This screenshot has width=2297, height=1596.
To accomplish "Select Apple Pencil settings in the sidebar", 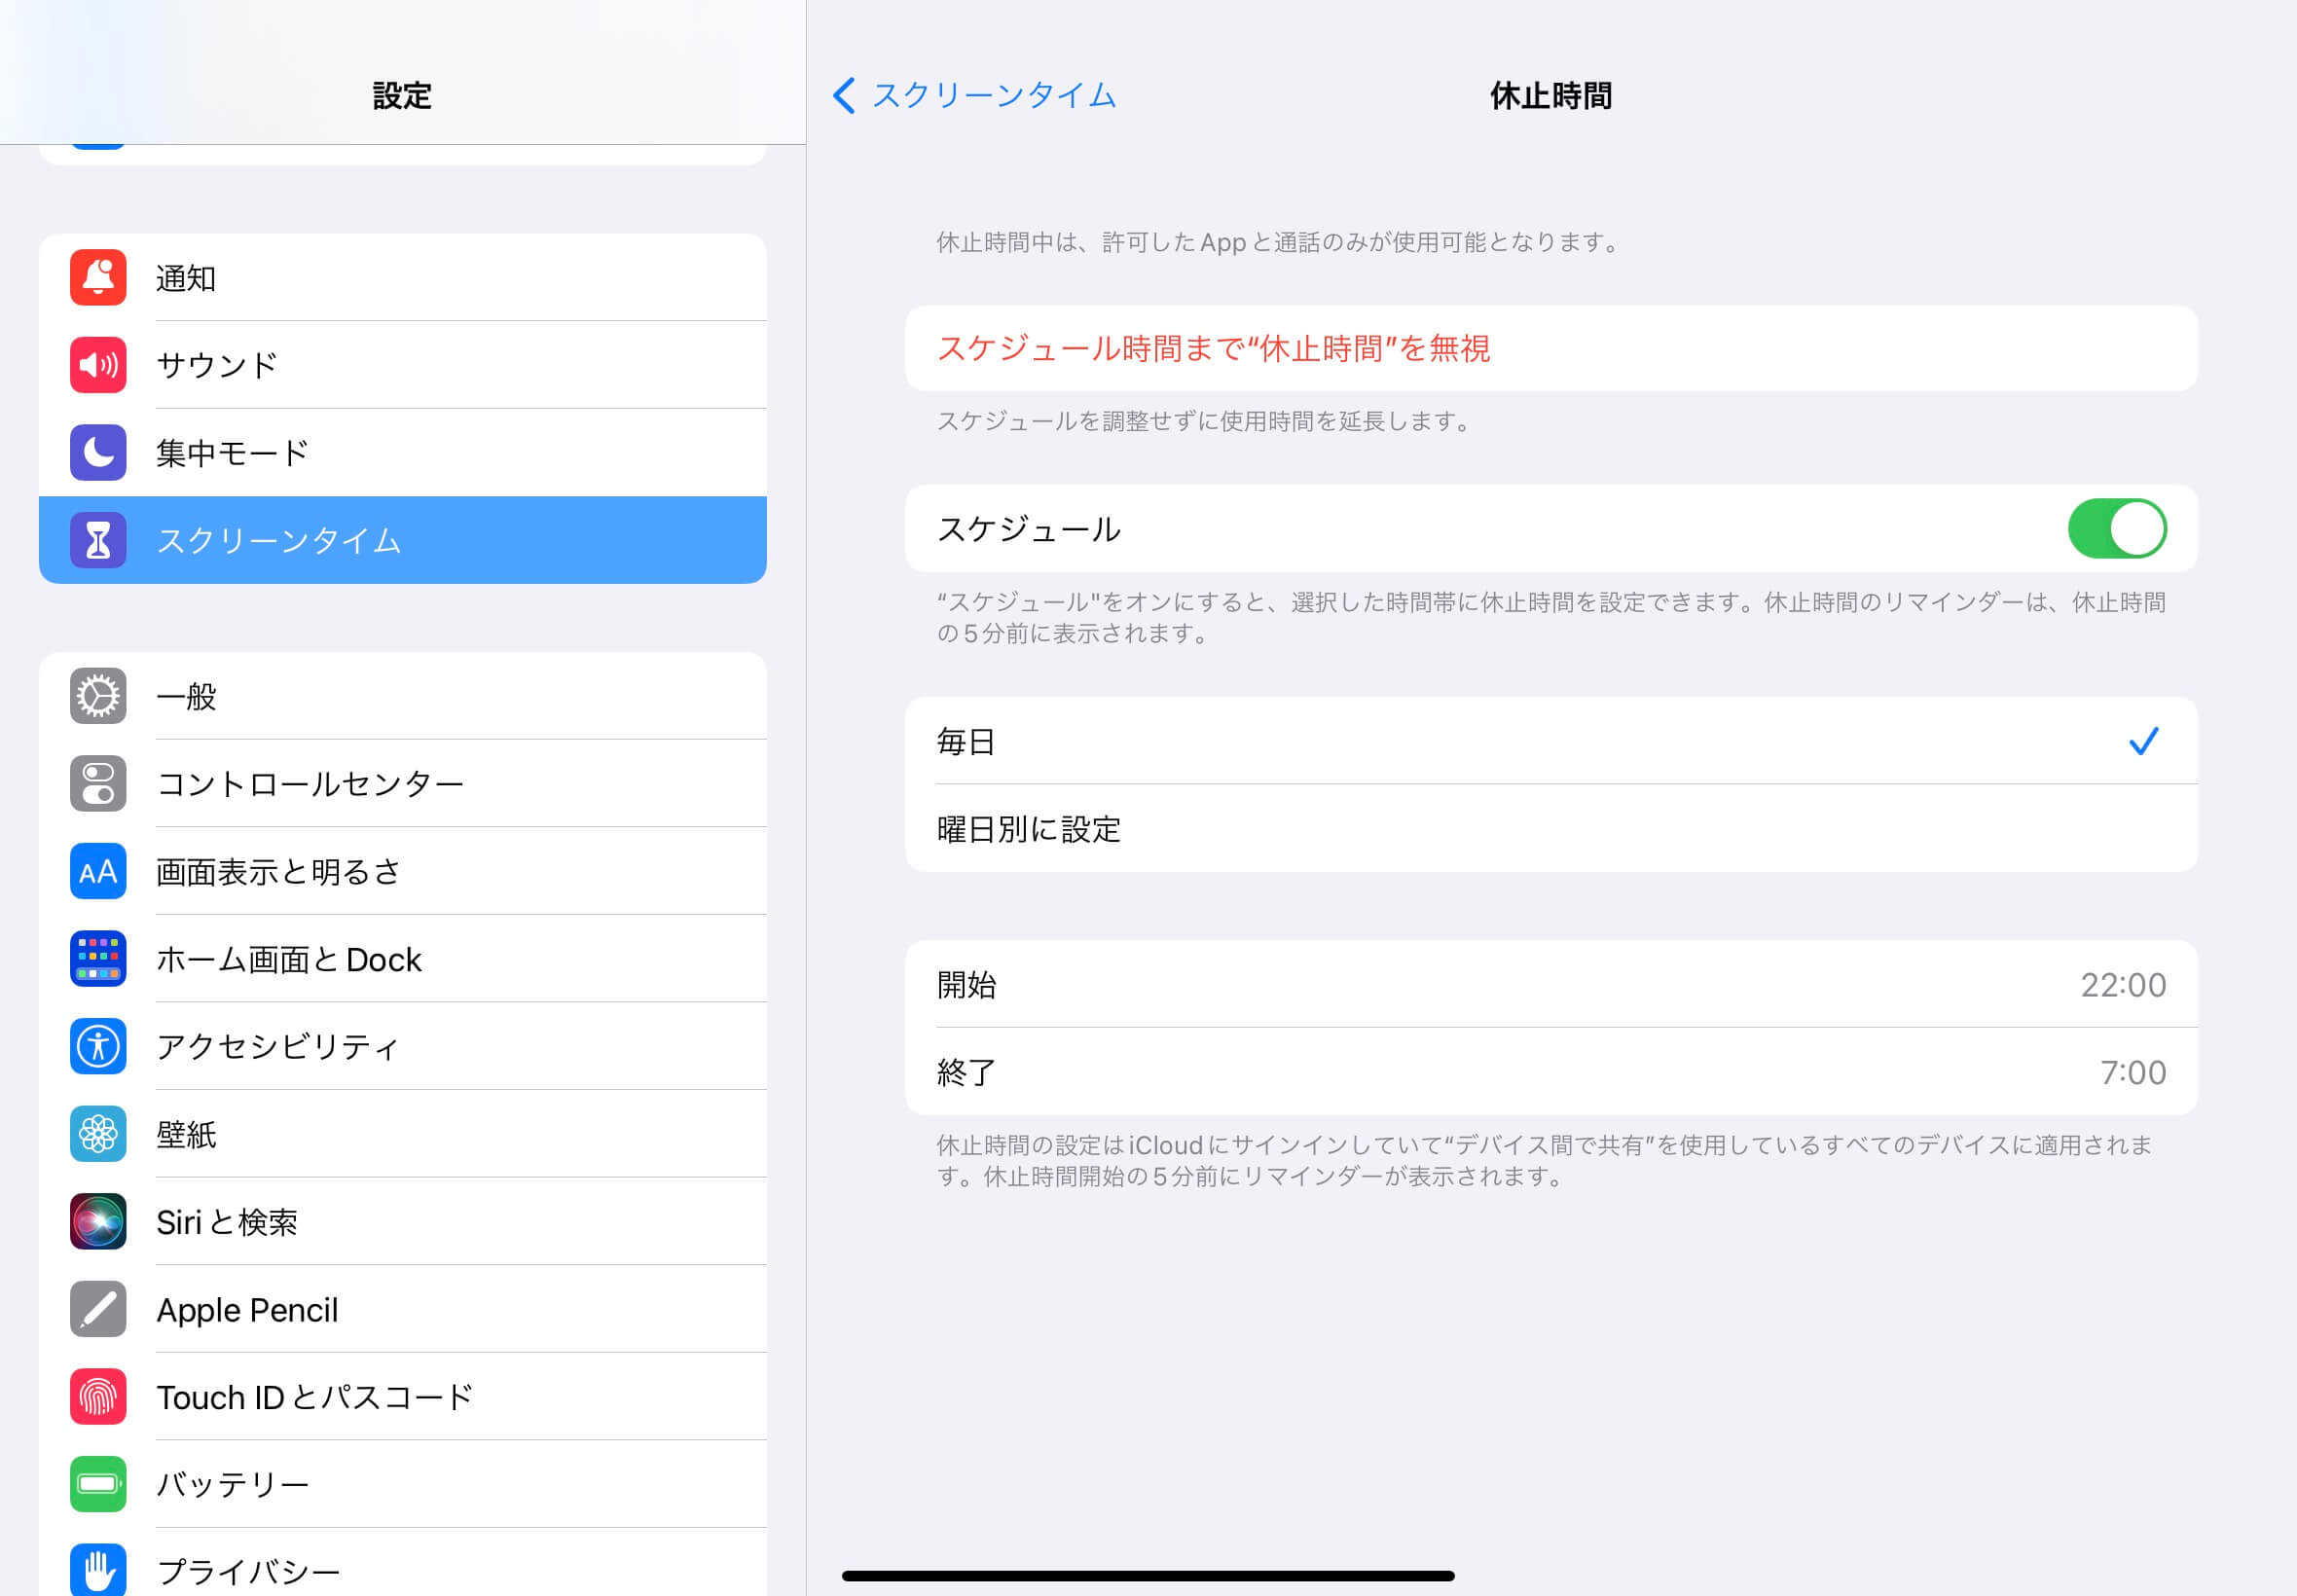I will click(x=403, y=1309).
